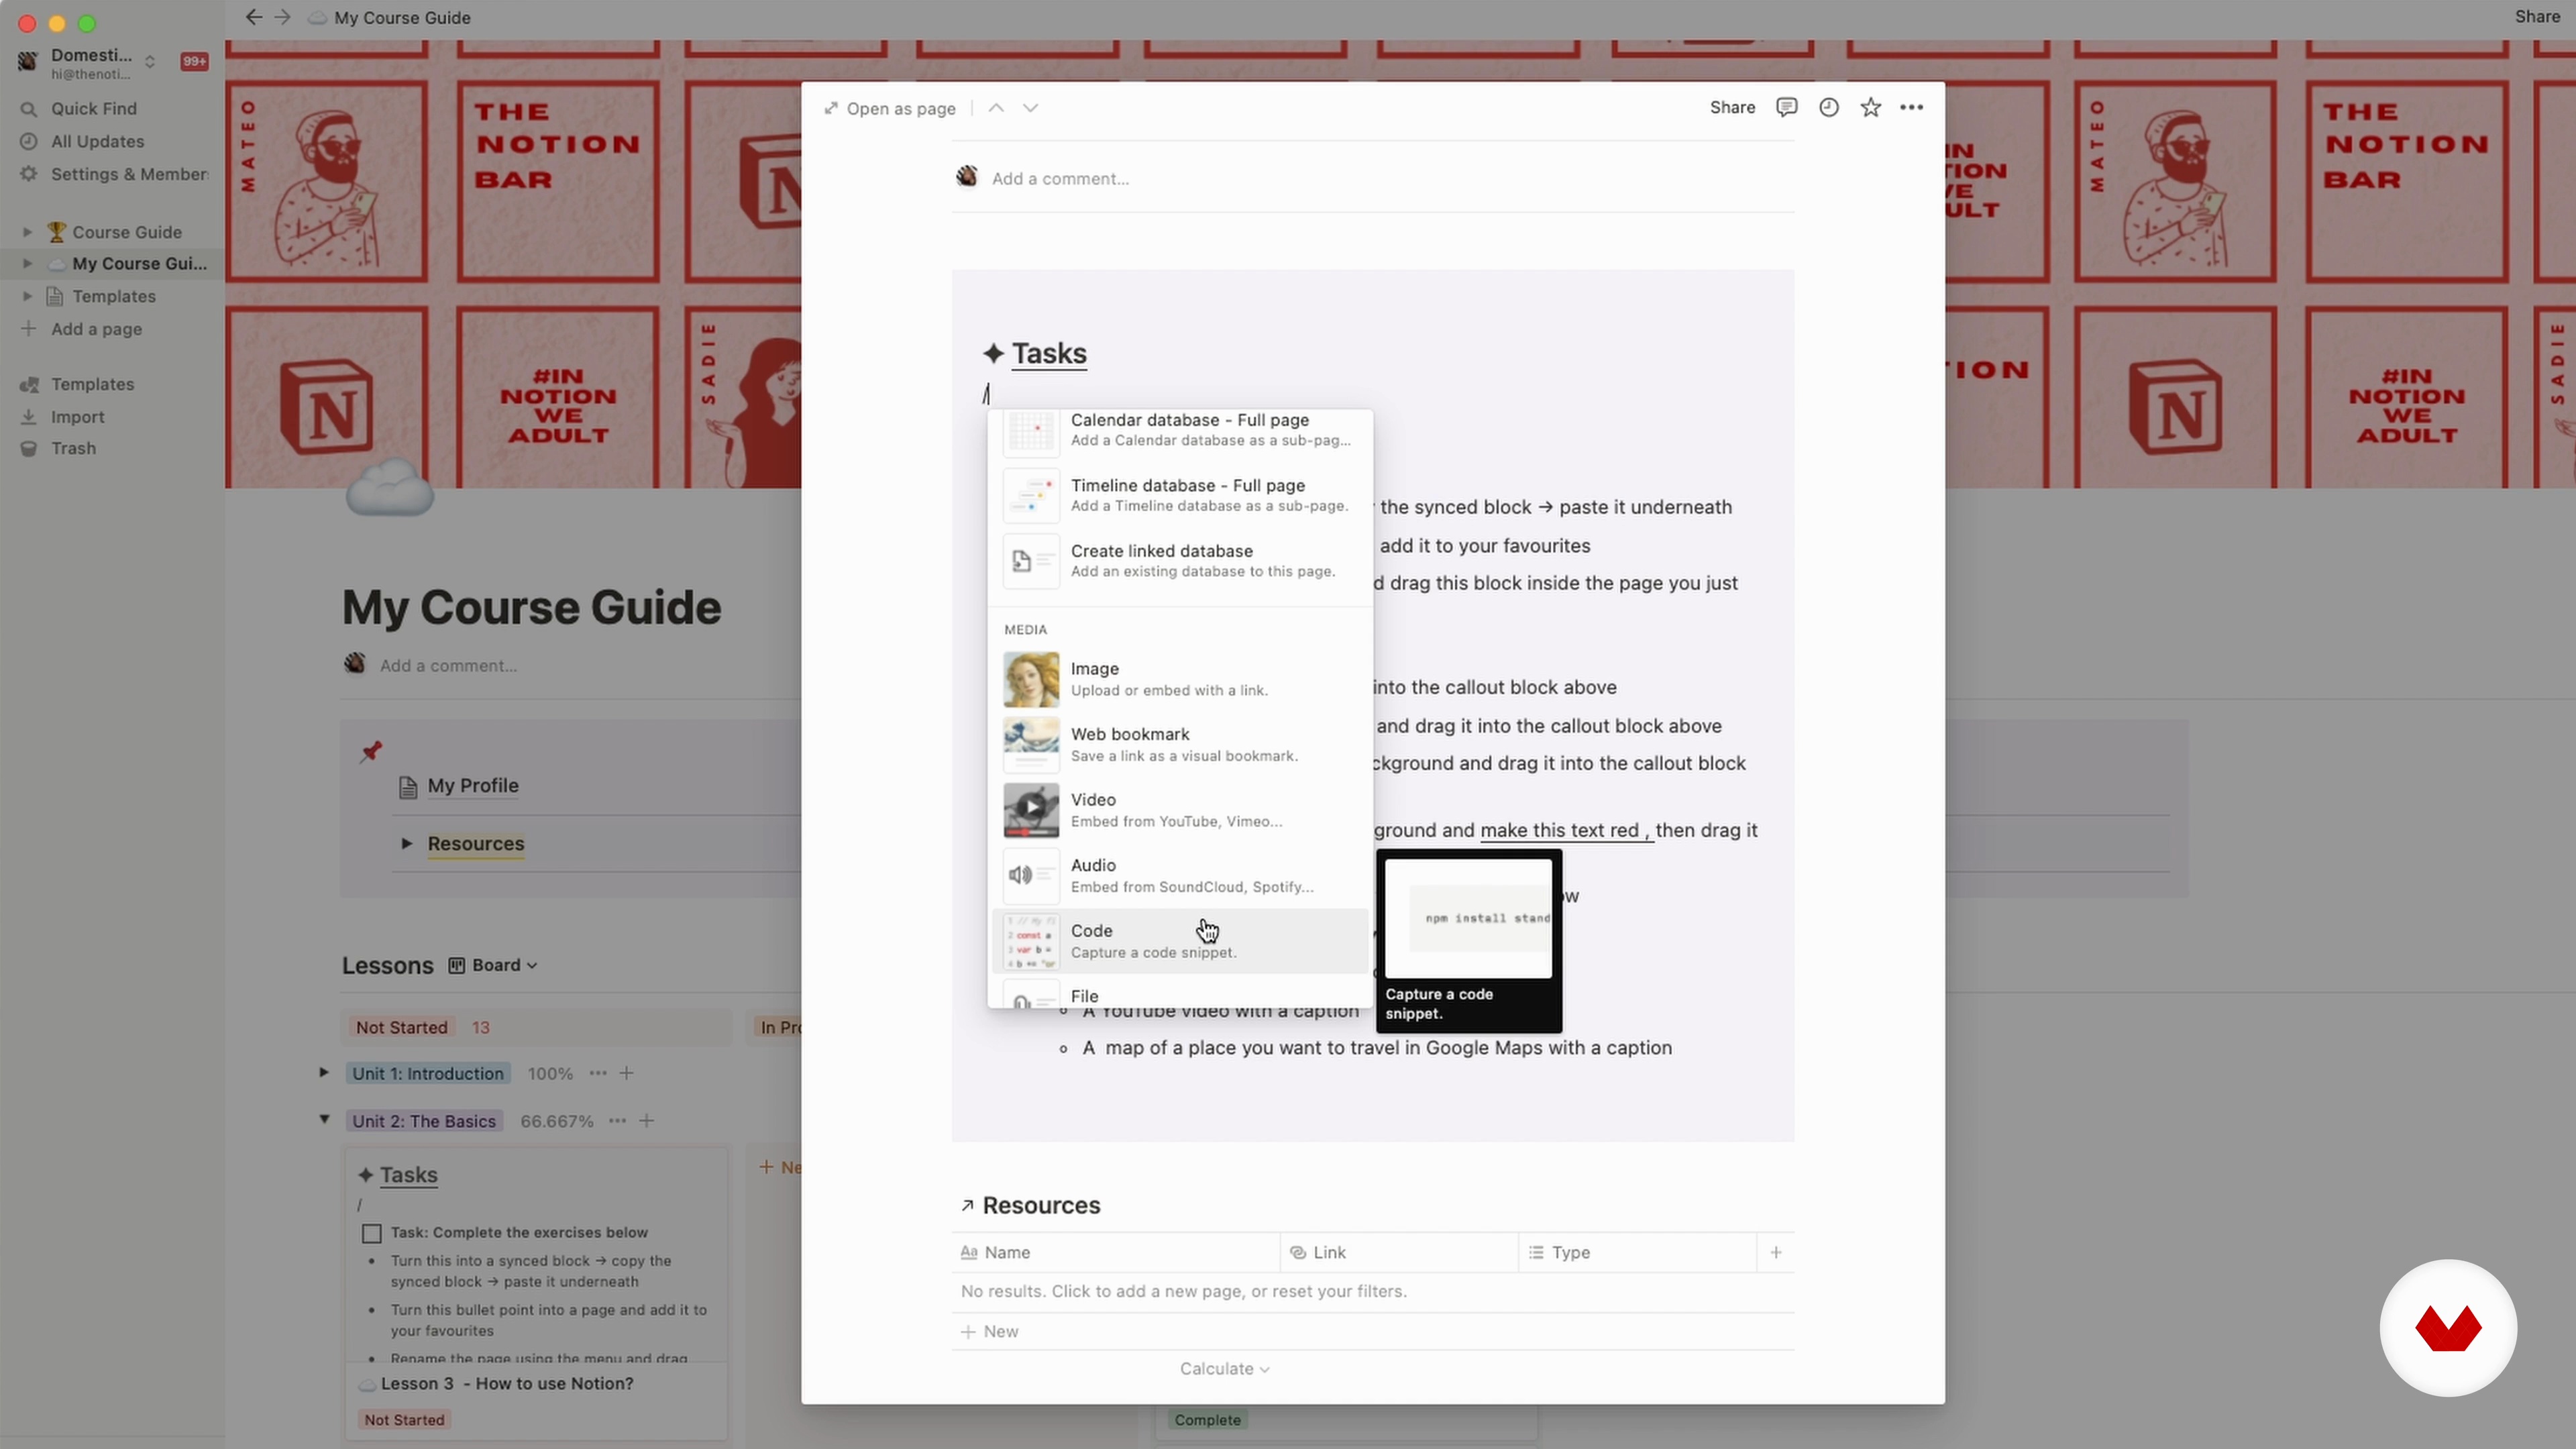Click Share in the modal header
This screenshot has height=1449, width=2576.
pyautogui.click(x=1732, y=107)
